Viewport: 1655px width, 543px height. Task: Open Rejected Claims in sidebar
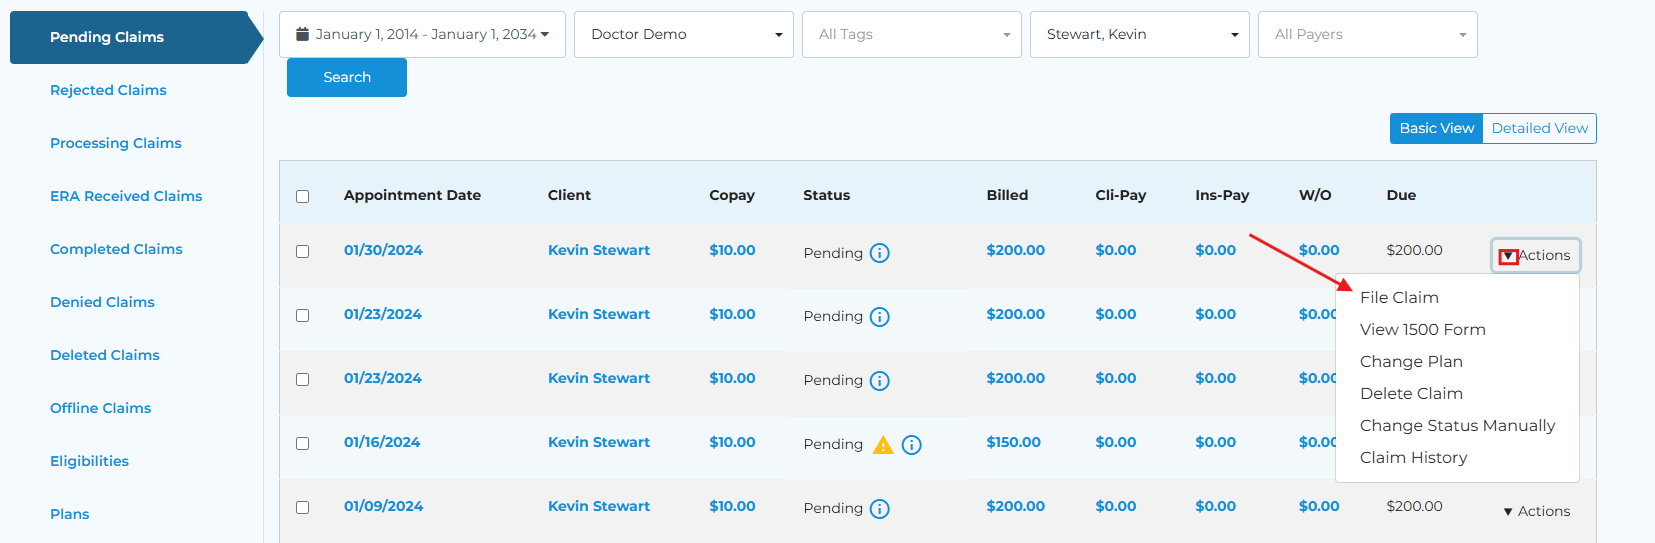click(108, 90)
